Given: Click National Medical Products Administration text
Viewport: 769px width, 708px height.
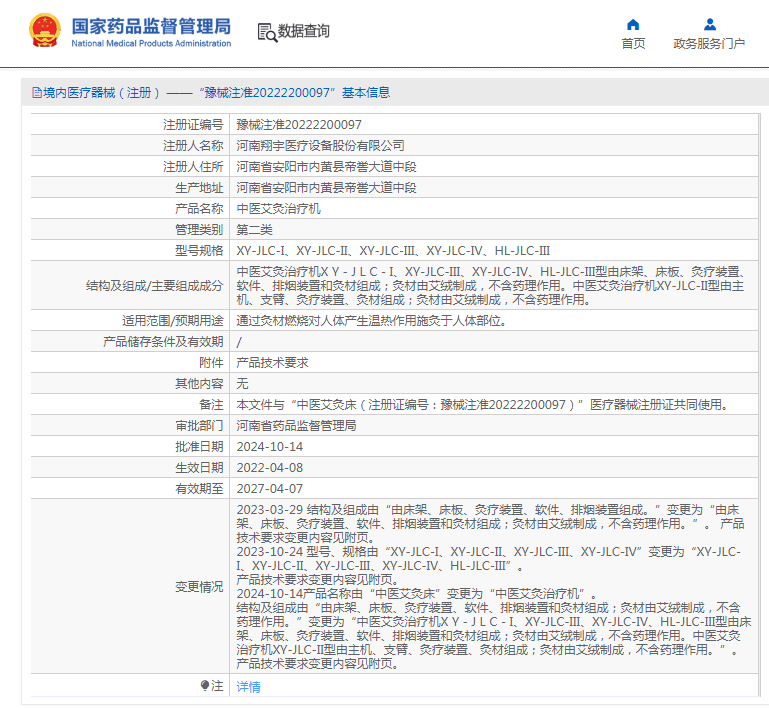Looking at the screenshot, I should 151,44.
